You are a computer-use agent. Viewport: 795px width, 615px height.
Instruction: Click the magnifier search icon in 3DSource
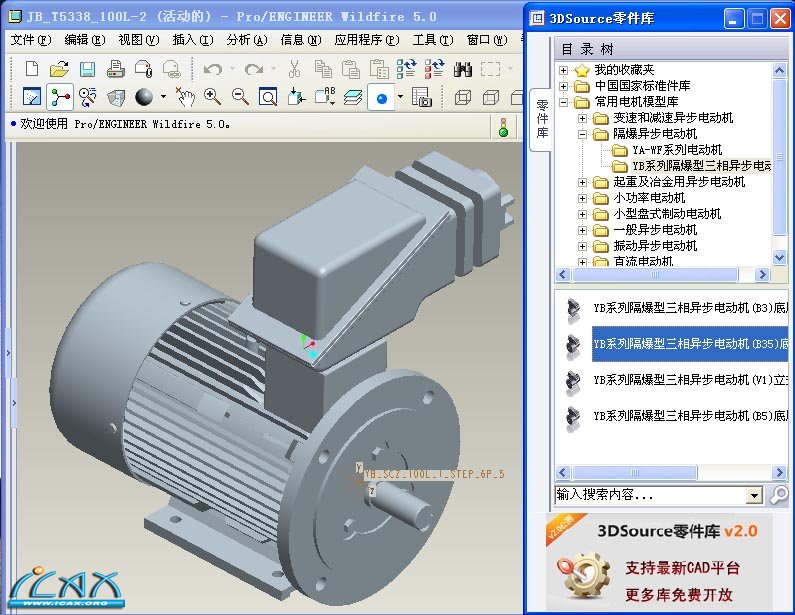coord(778,494)
